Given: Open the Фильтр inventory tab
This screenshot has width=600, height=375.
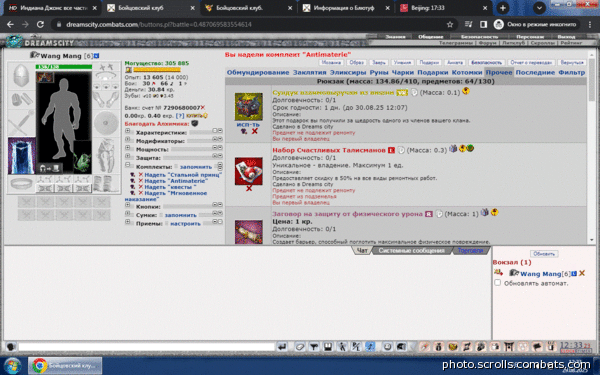Looking at the screenshot, I should pos(571,72).
